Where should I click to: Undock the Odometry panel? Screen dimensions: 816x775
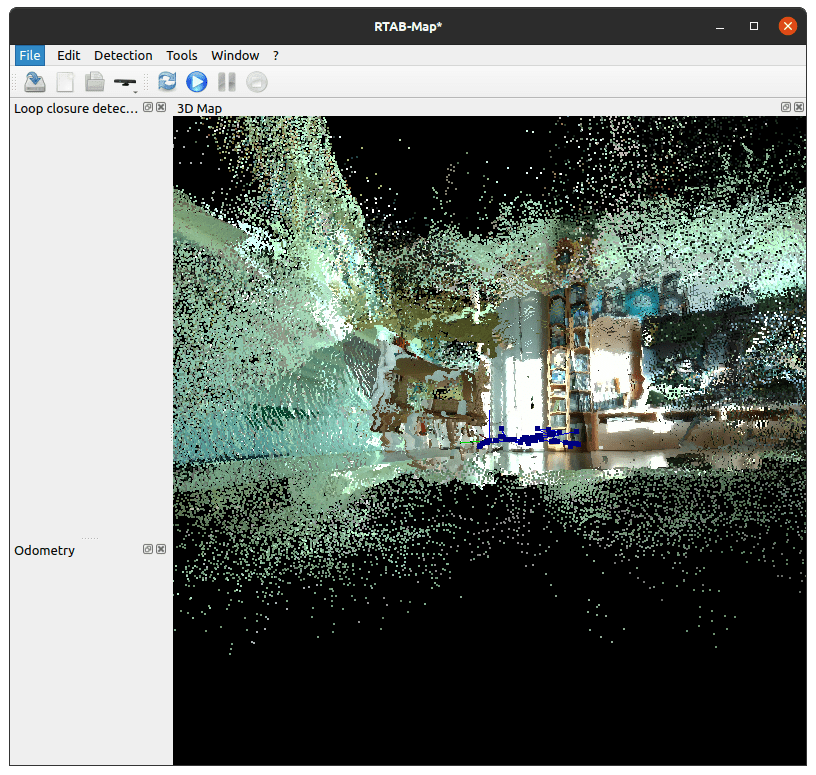click(148, 549)
